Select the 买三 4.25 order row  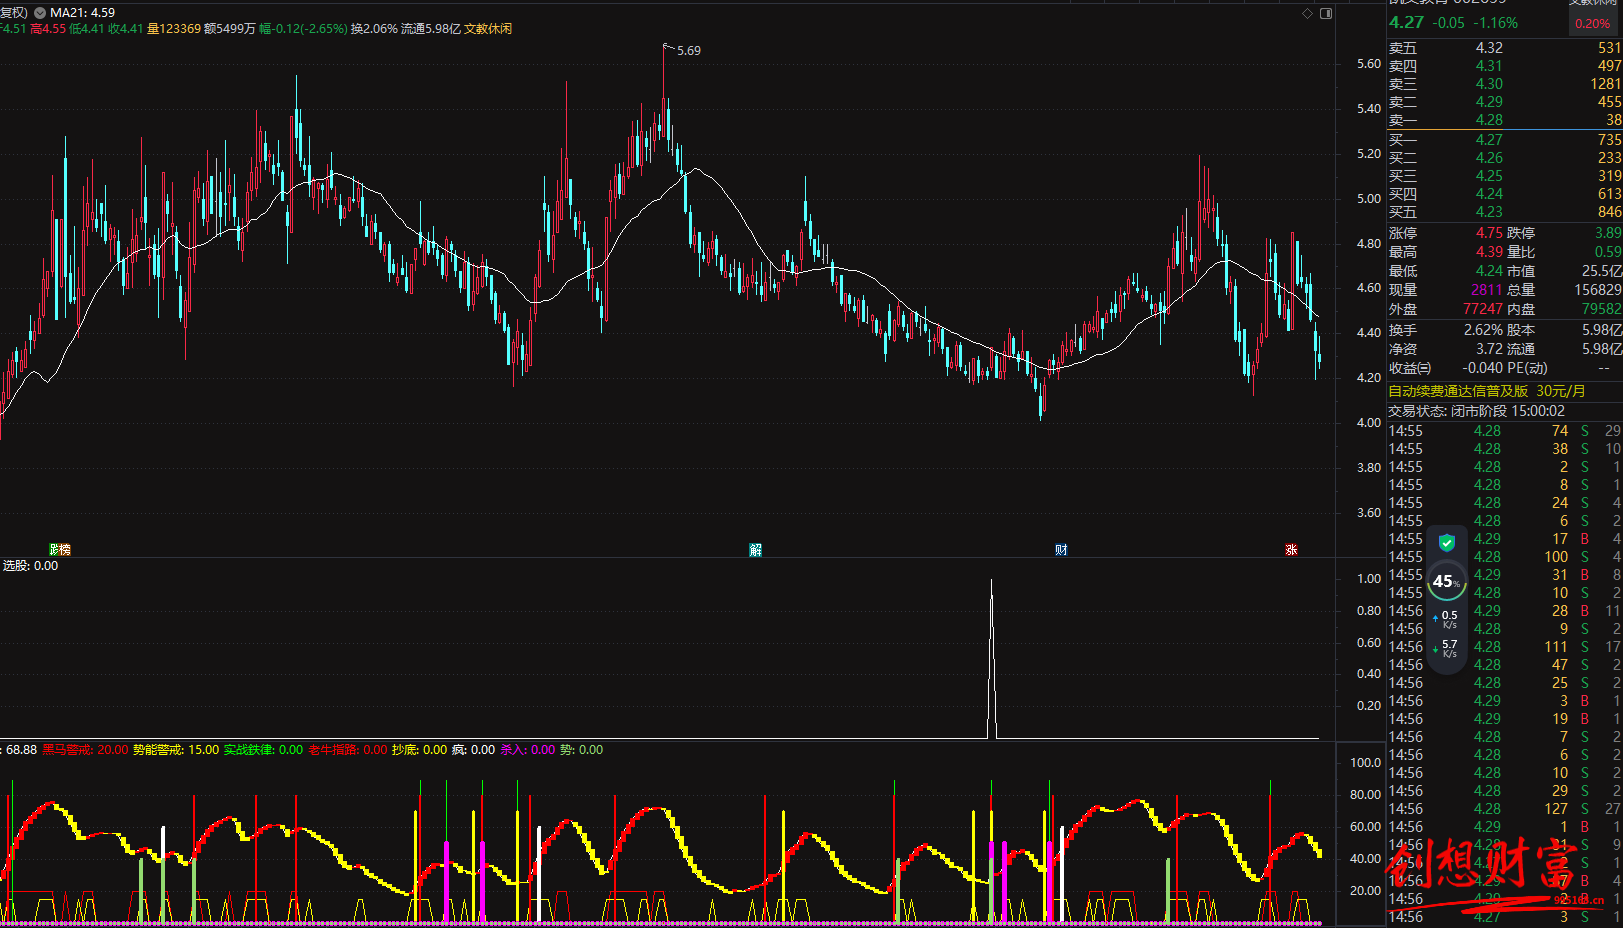point(1505,176)
